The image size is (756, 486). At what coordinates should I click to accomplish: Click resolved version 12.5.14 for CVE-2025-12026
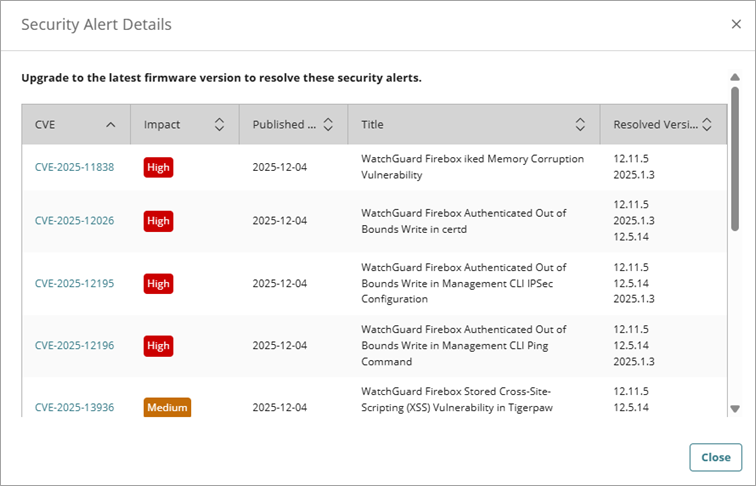(x=631, y=237)
